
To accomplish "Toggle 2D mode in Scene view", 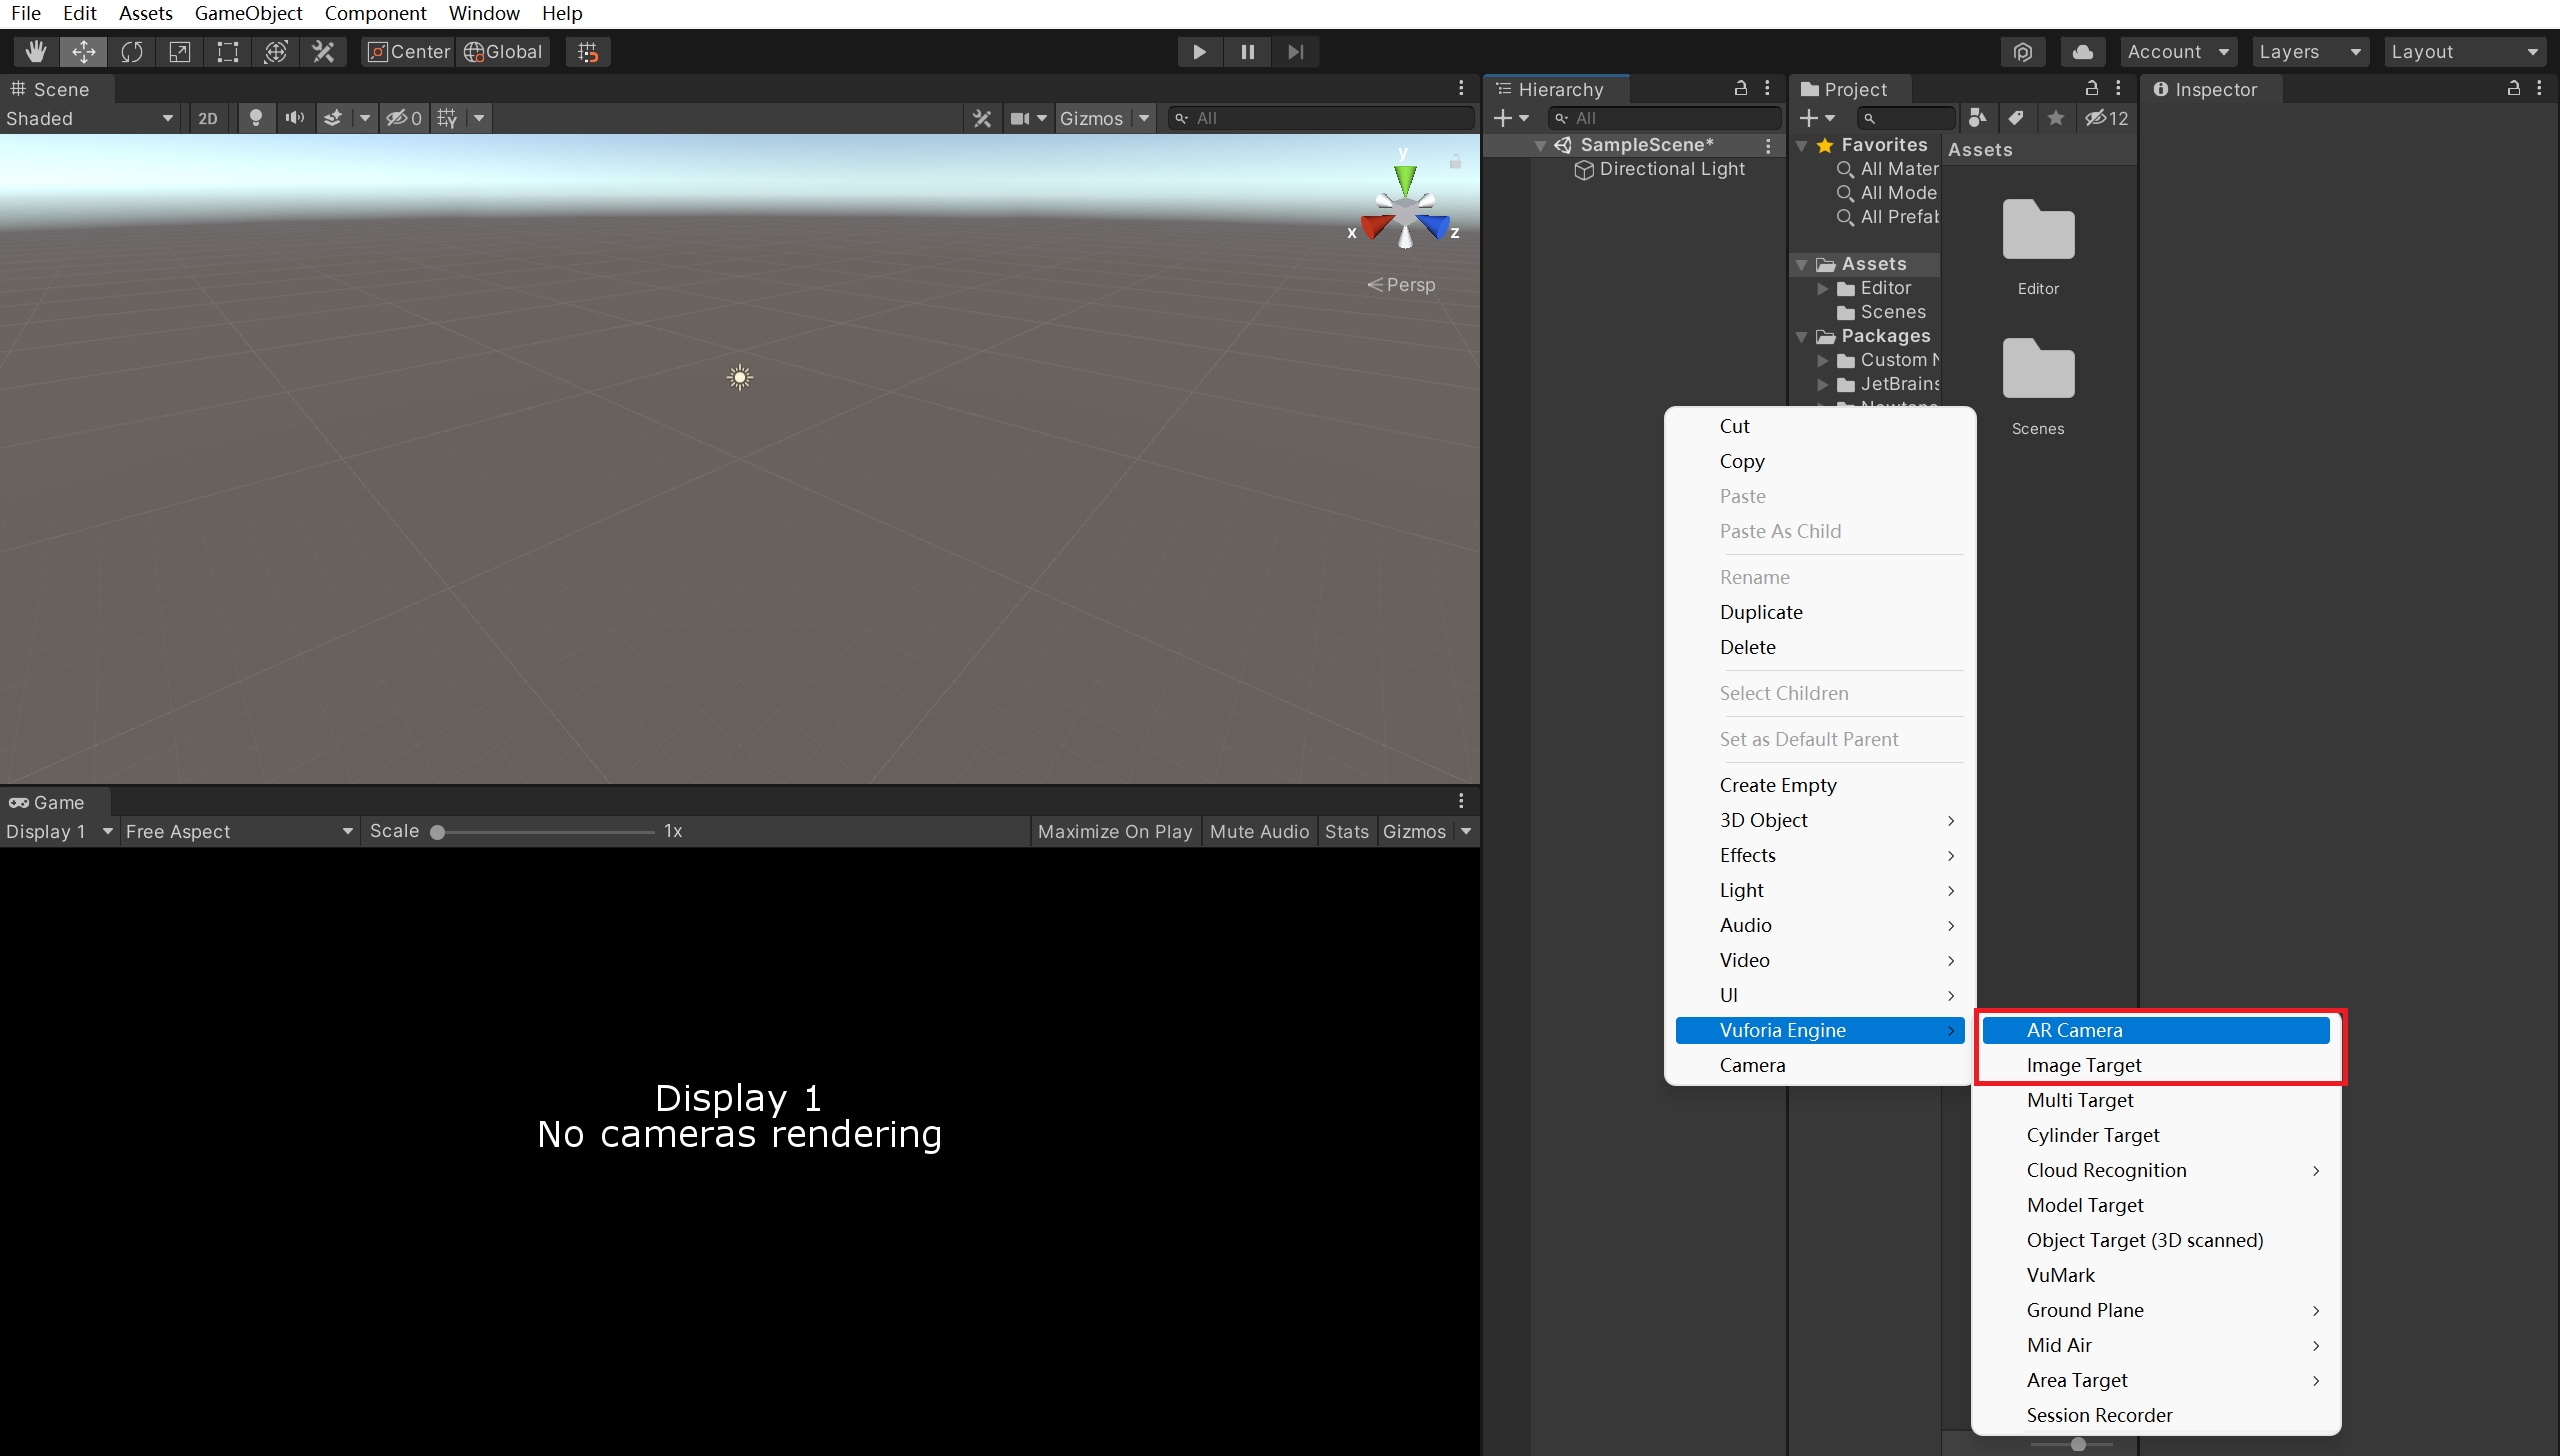I will (x=208, y=118).
